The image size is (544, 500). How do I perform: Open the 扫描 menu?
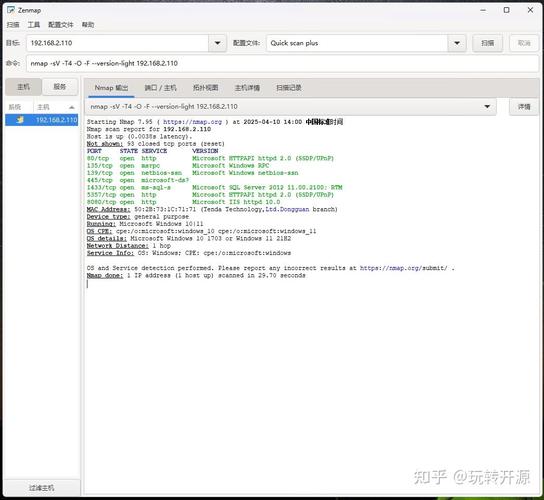tap(13, 25)
